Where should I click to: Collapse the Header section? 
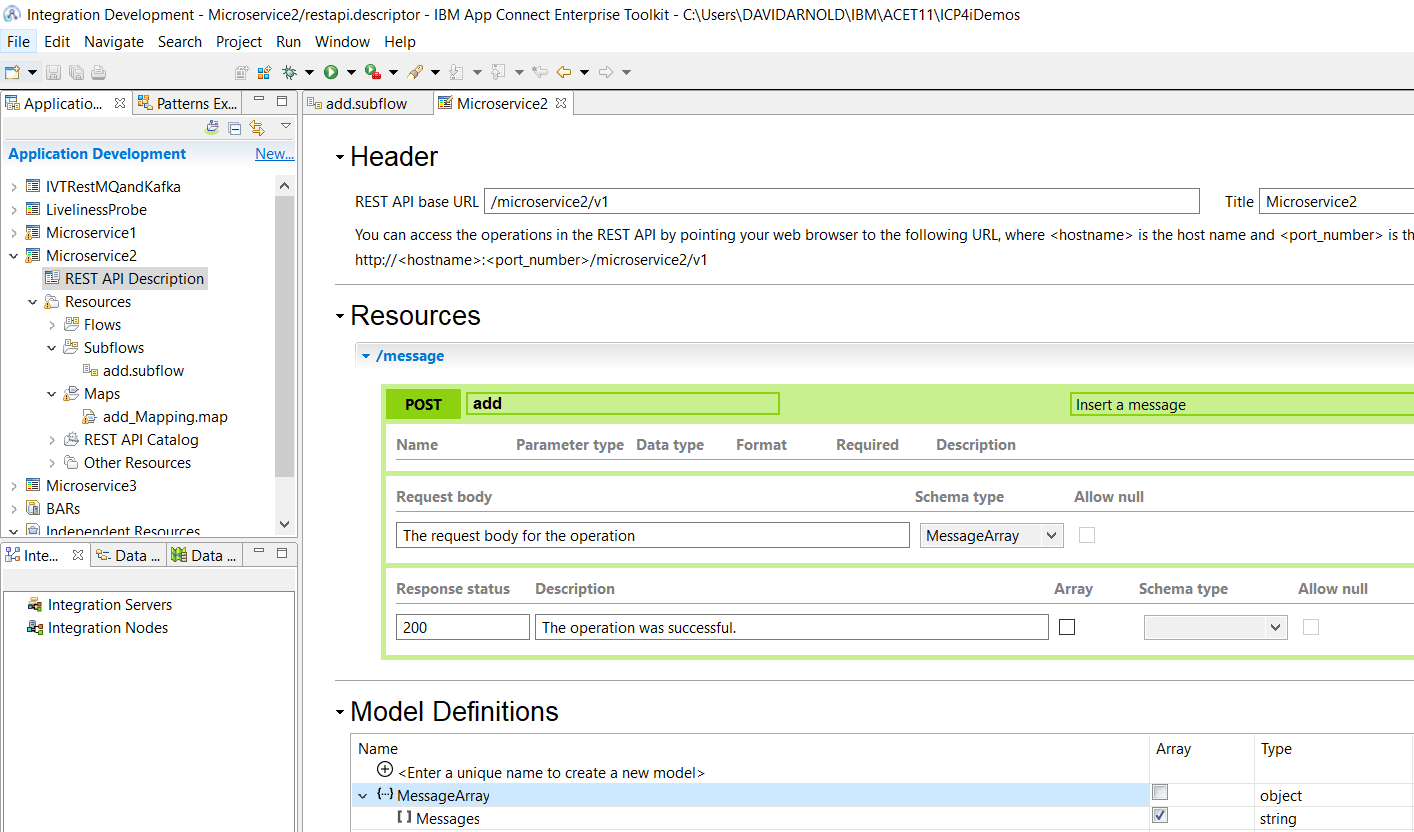(x=340, y=157)
